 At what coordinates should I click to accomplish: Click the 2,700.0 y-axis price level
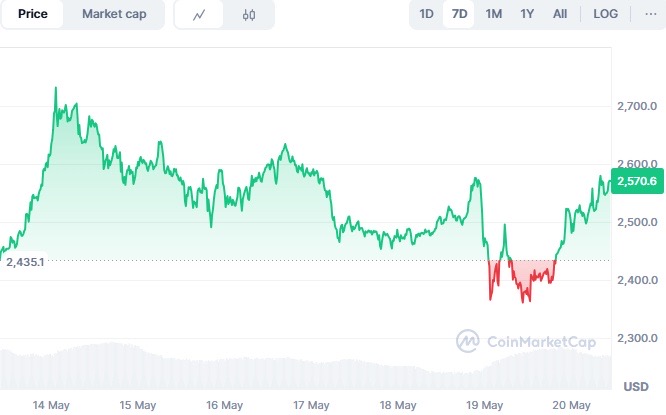tap(637, 106)
